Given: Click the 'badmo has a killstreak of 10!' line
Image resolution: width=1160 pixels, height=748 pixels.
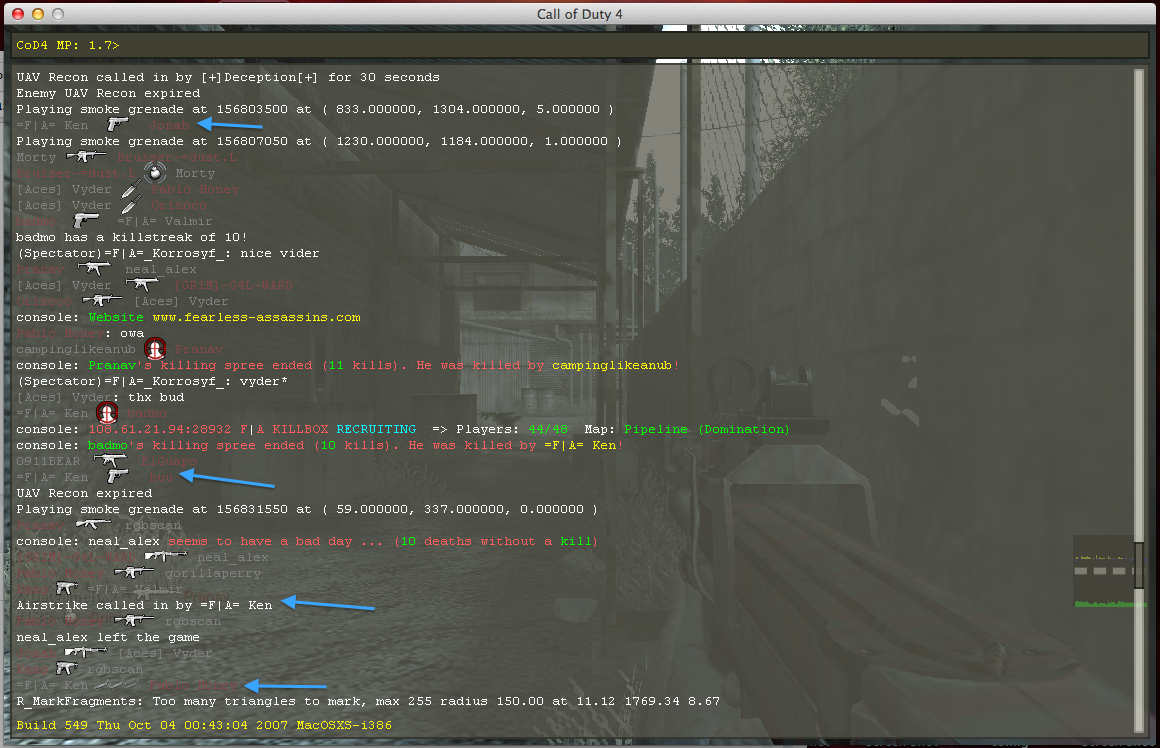Looking at the screenshot, I should click(x=132, y=237).
